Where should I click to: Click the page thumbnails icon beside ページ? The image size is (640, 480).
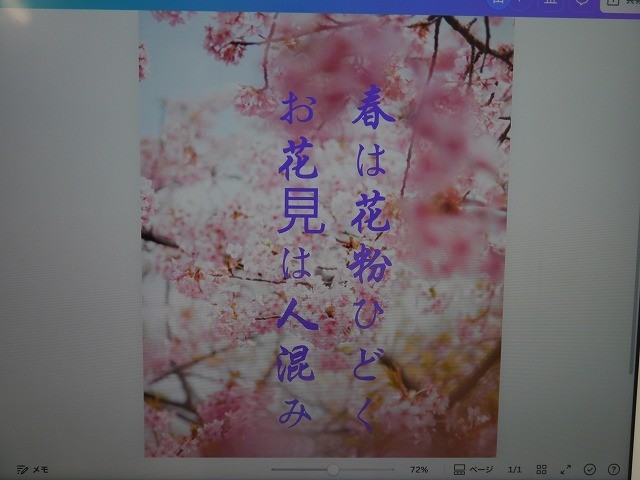(459, 469)
